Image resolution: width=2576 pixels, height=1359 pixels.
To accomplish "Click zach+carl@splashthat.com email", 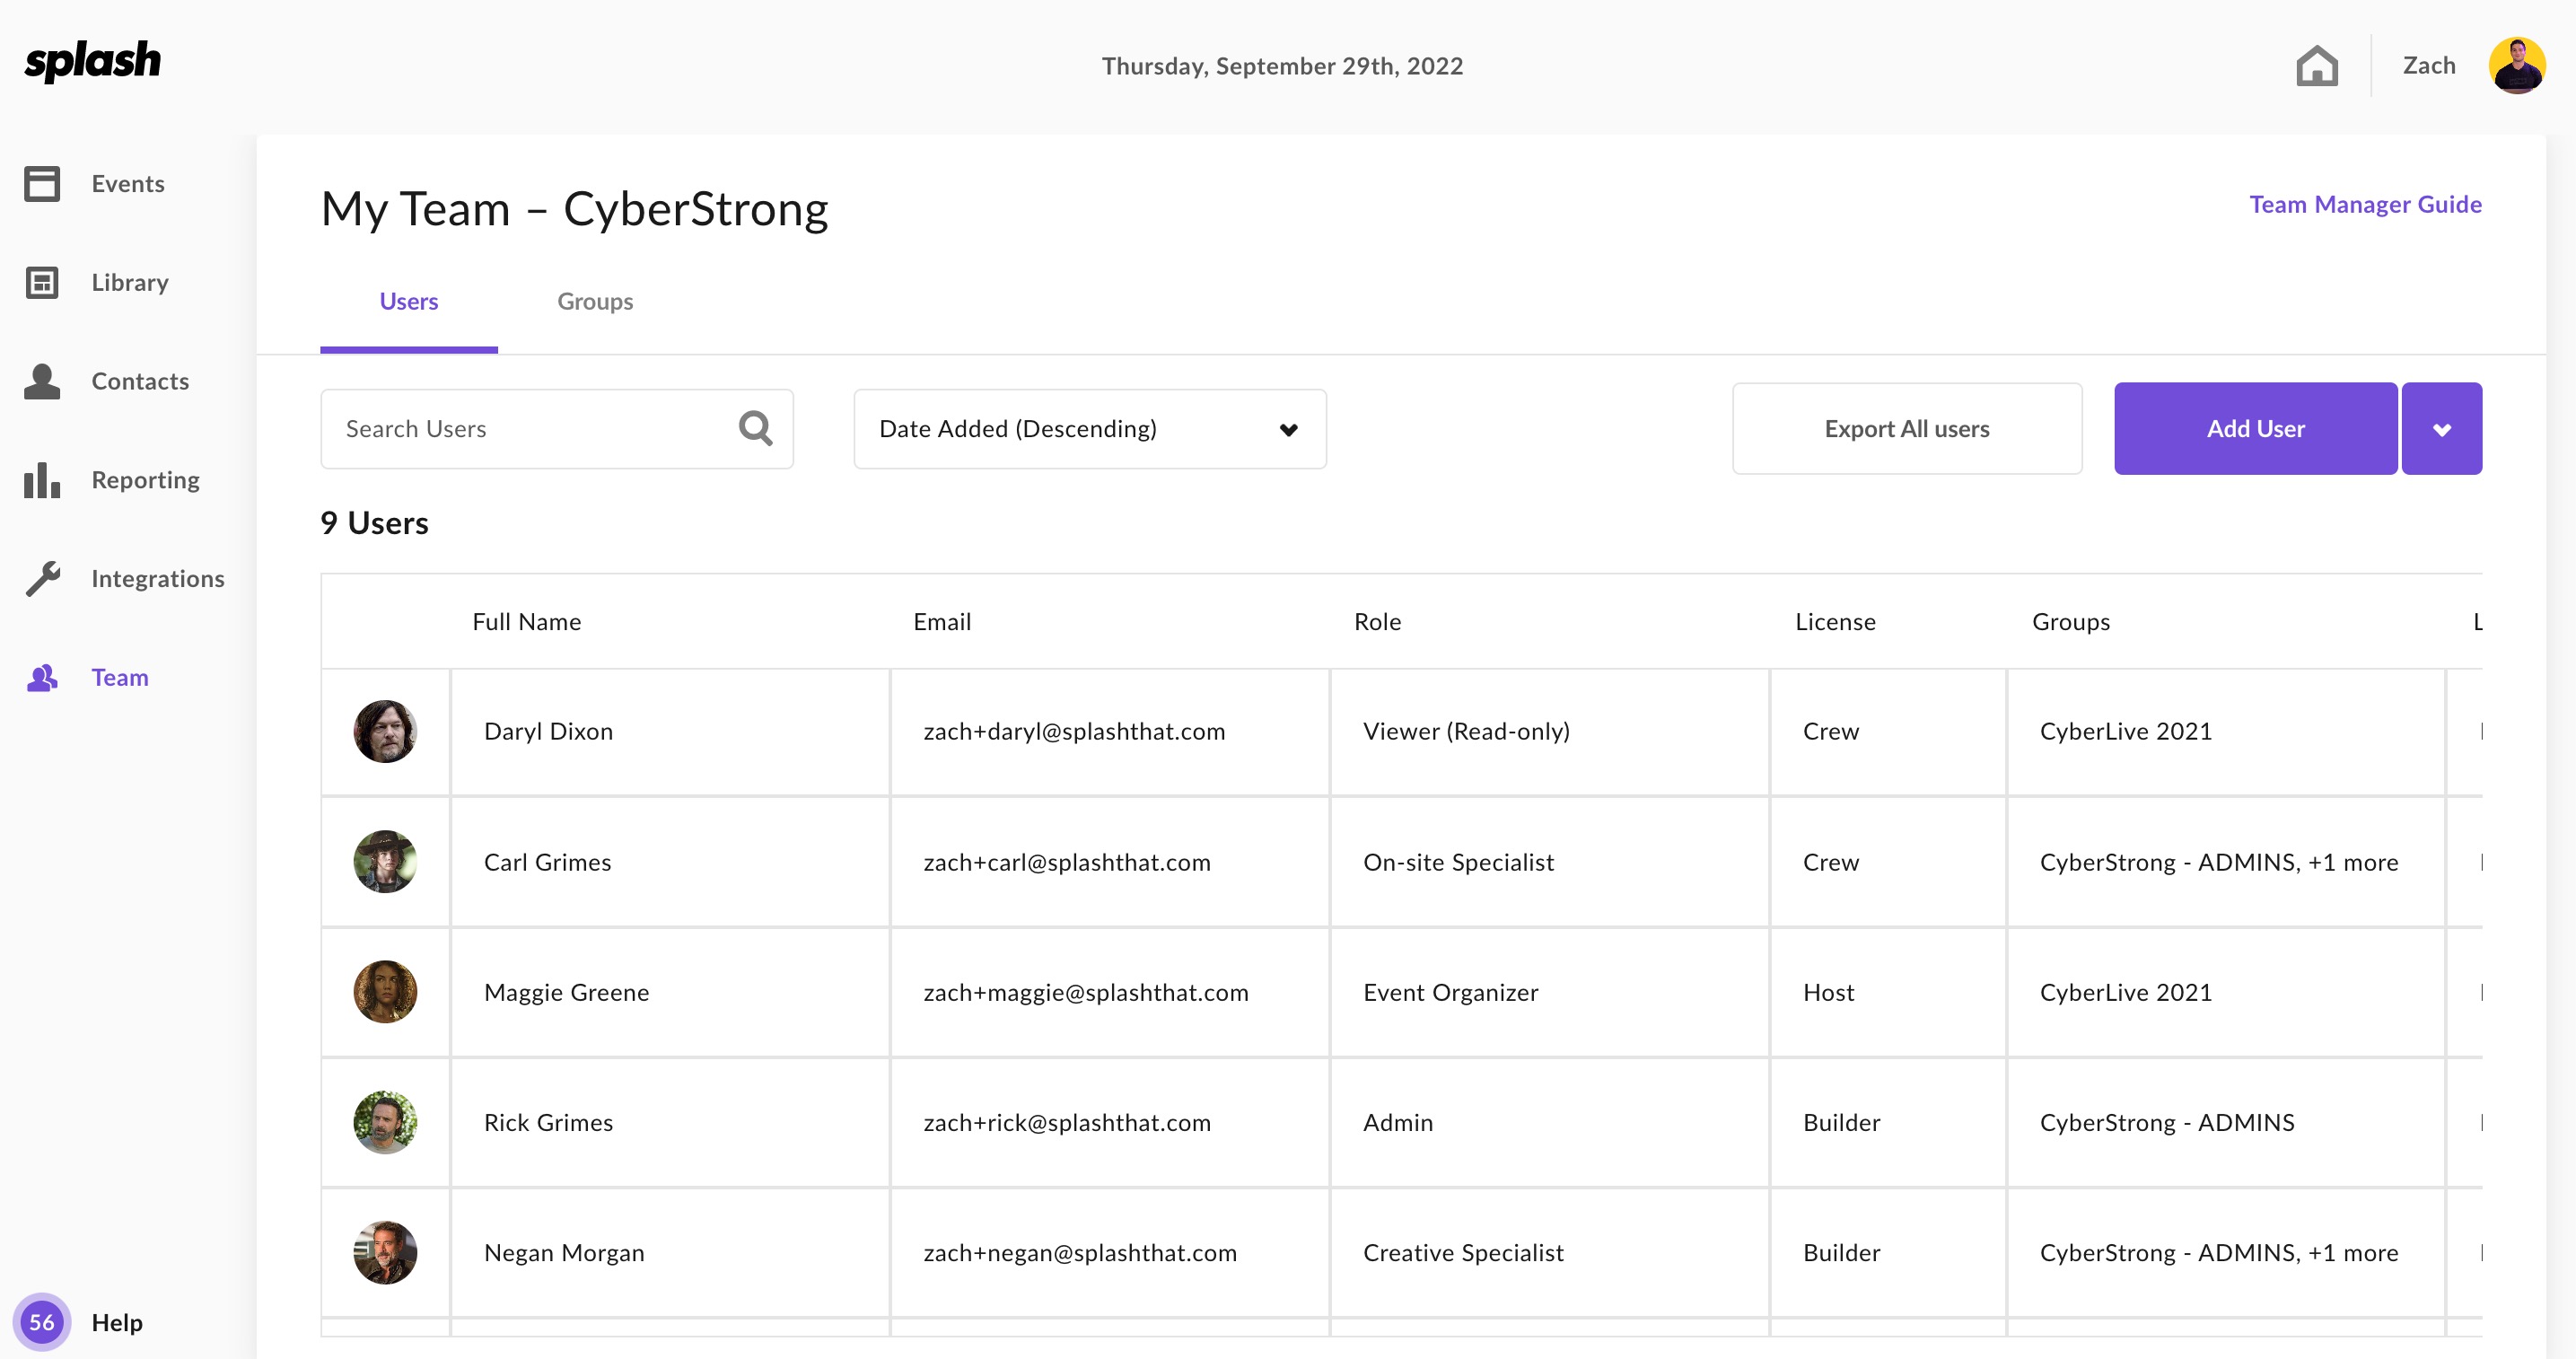I will pyautogui.click(x=1067, y=862).
